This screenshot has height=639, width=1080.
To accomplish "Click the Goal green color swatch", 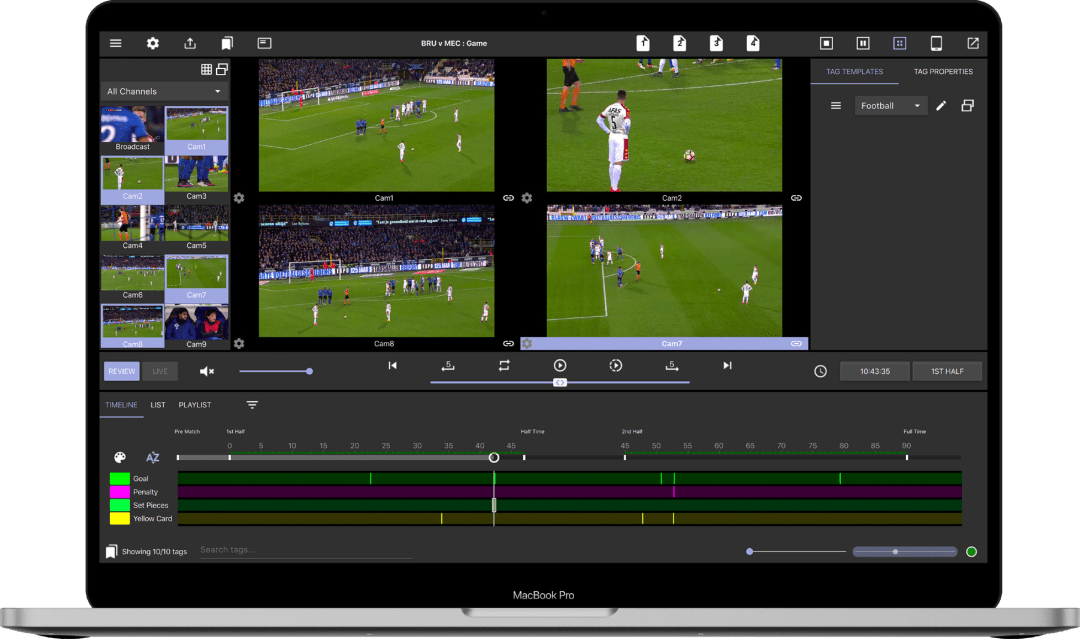I will point(120,479).
